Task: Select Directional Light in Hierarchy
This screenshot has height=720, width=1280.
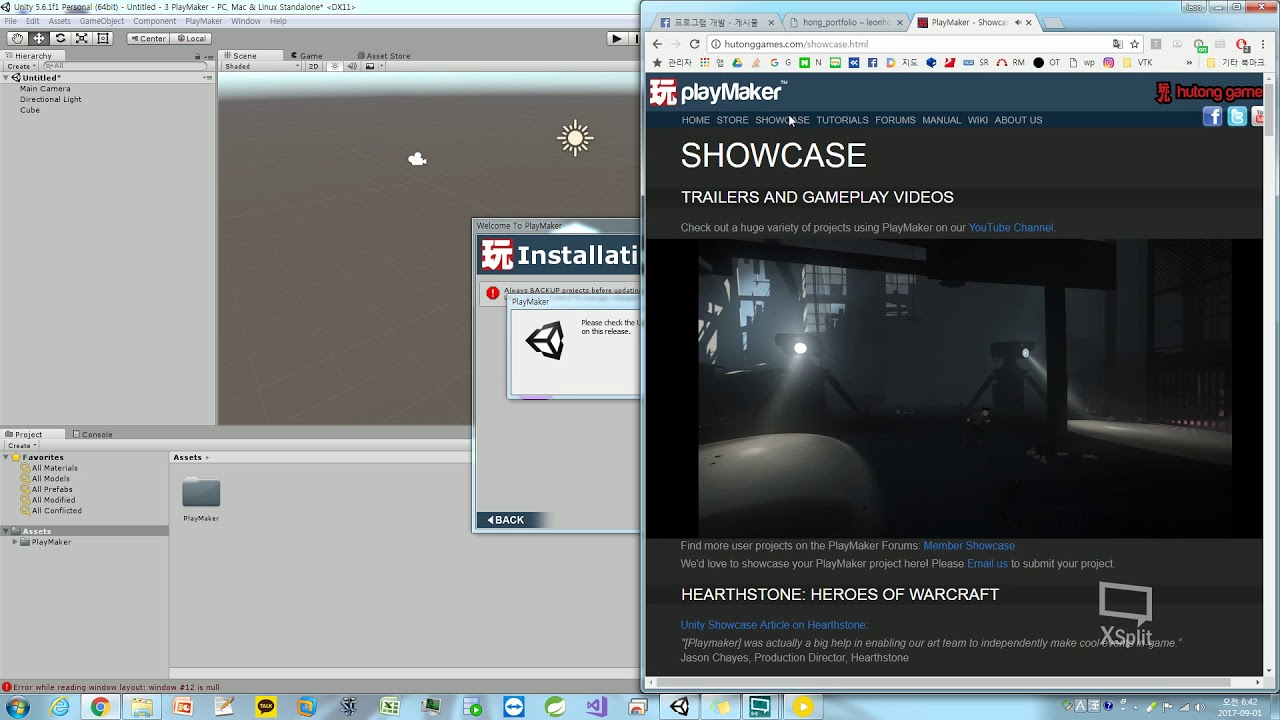Action: [51, 100]
